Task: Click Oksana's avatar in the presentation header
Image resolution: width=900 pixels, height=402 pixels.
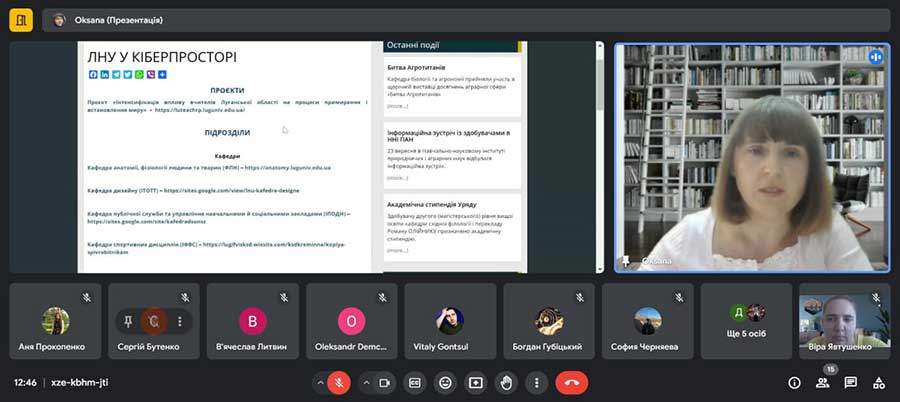Action: tap(59, 20)
